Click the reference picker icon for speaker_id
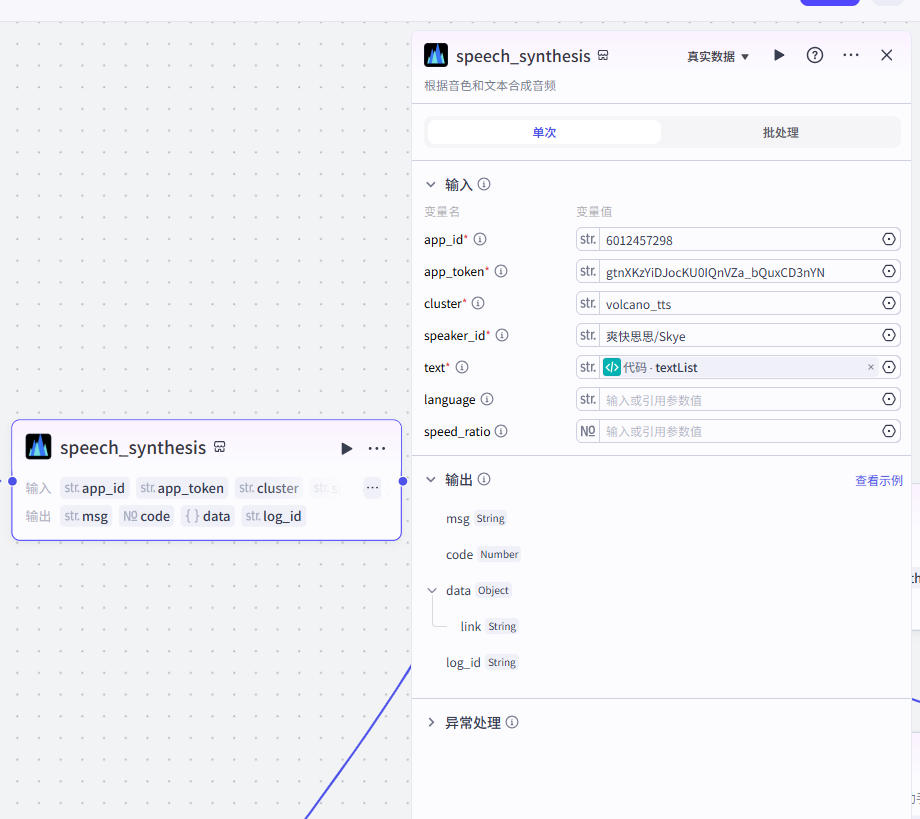 [888, 335]
